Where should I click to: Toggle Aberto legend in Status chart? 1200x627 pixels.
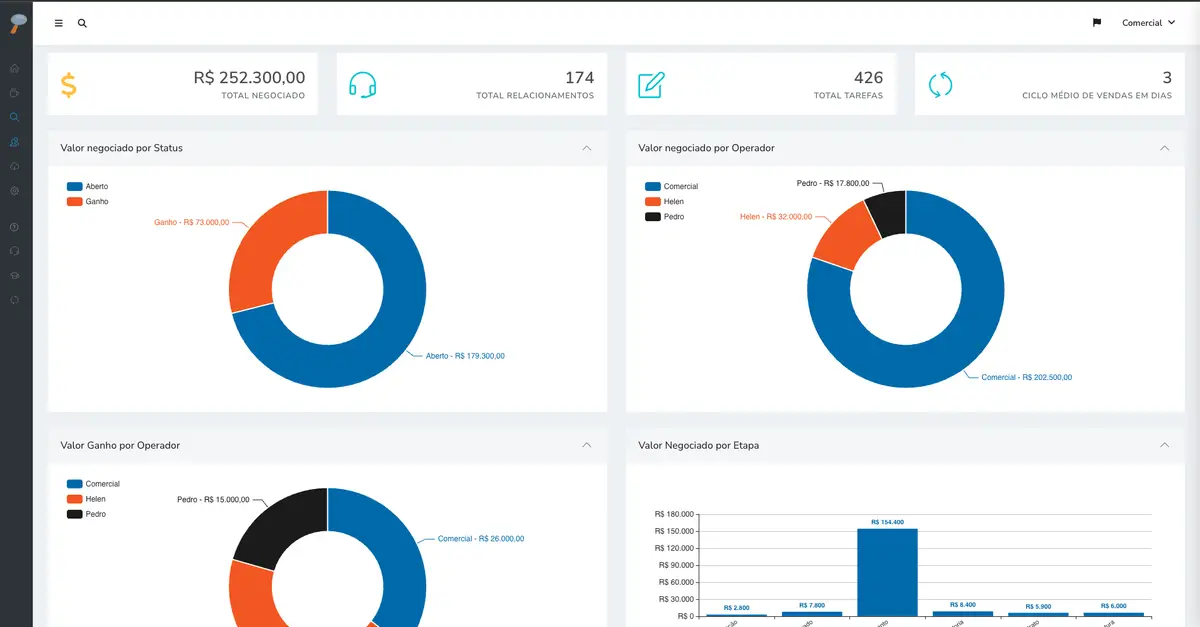[88, 187]
